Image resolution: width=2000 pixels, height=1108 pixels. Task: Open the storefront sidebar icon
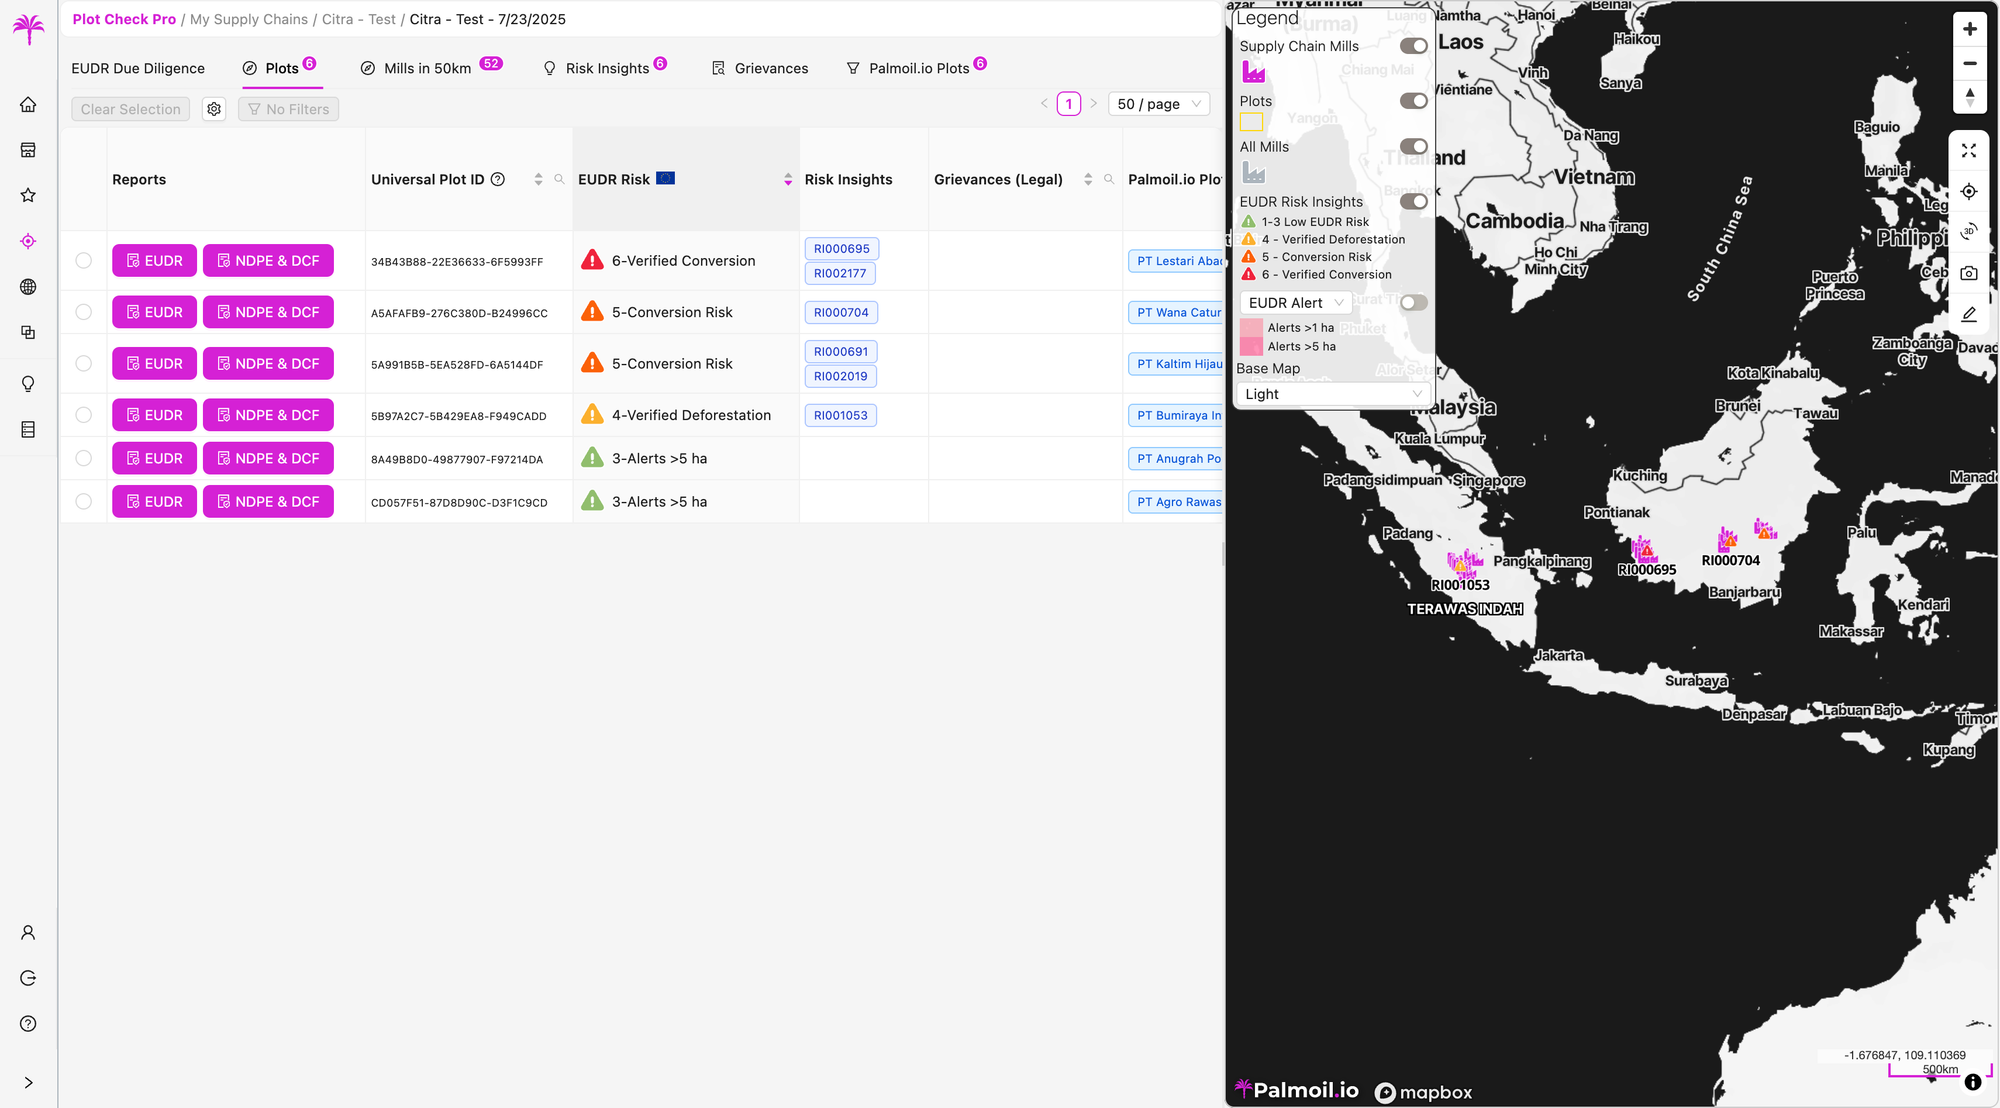click(28, 150)
